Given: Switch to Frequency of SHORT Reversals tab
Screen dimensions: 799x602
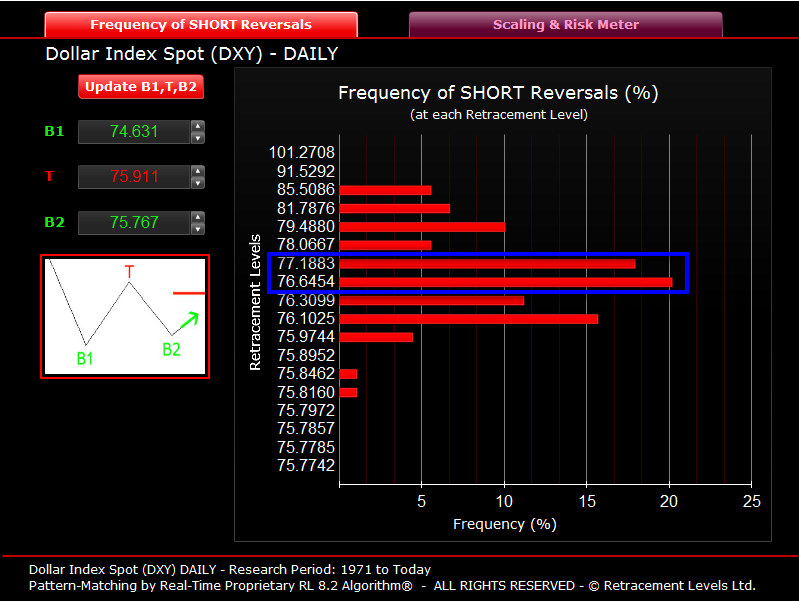Looking at the screenshot, I should pyautogui.click(x=201, y=24).
